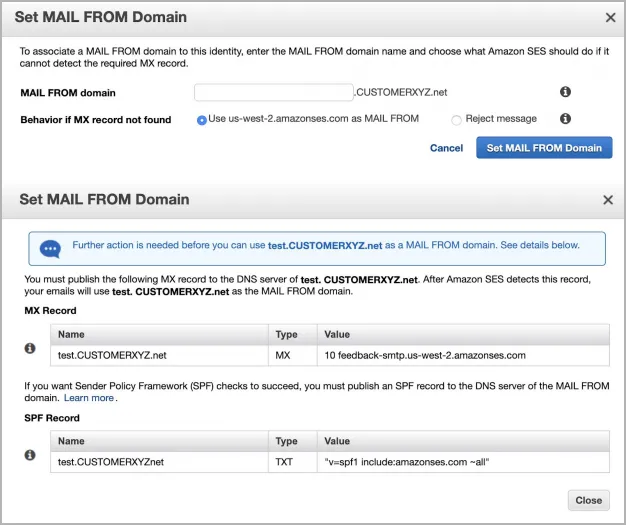Click info icon next to MX Record table
Viewport: 626px width, 525px height.
[x=30, y=348]
